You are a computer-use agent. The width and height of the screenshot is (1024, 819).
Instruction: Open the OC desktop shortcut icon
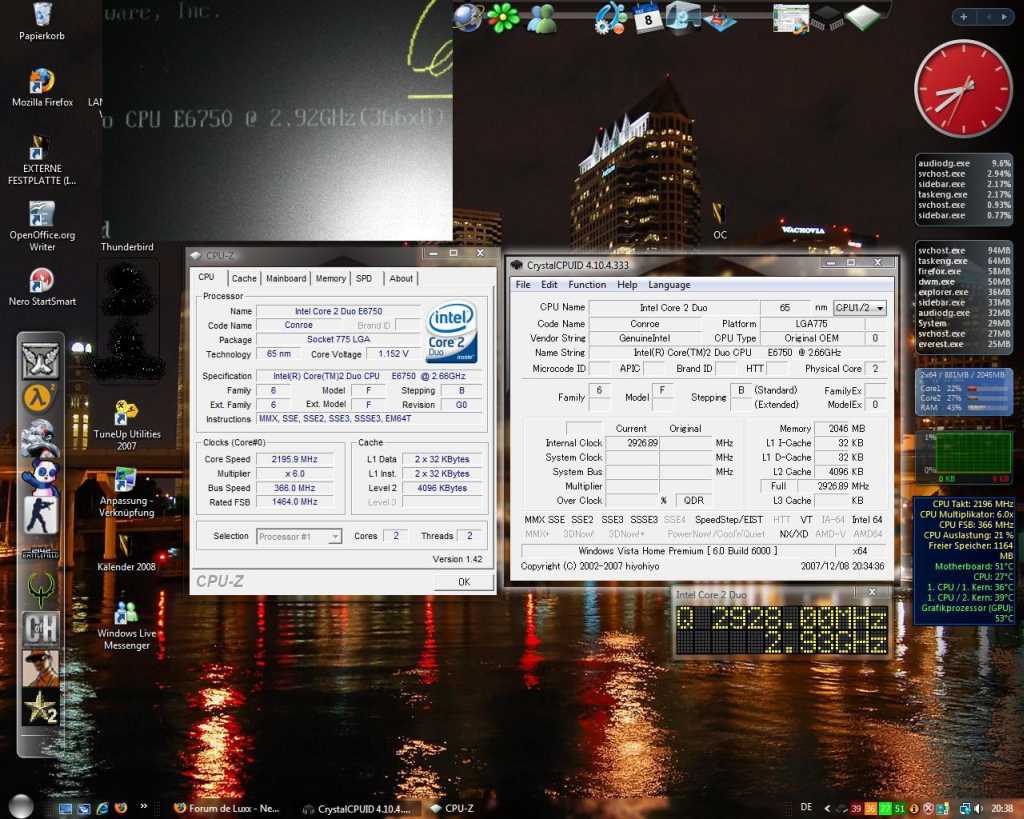[720, 221]
